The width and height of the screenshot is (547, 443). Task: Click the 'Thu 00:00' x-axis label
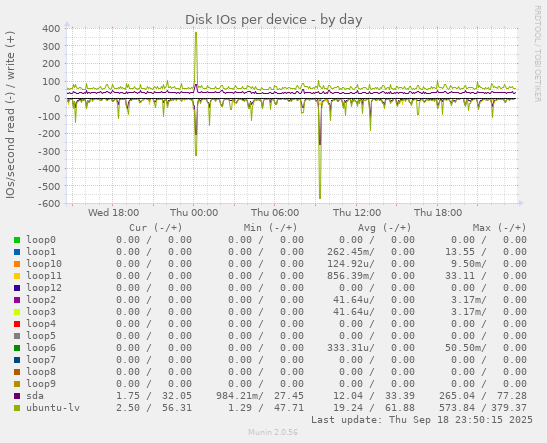(x=194, y=212)
